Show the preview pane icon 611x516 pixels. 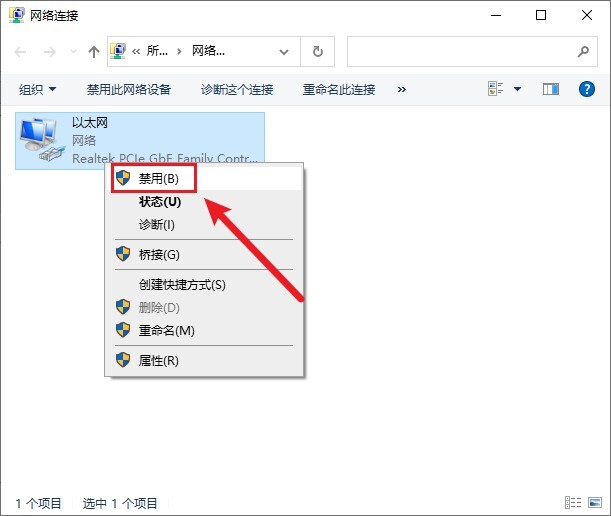551,89
